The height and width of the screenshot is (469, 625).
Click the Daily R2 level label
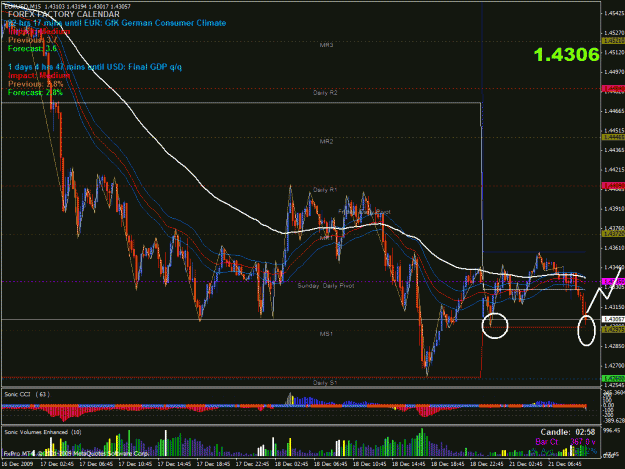pos(325,92)
